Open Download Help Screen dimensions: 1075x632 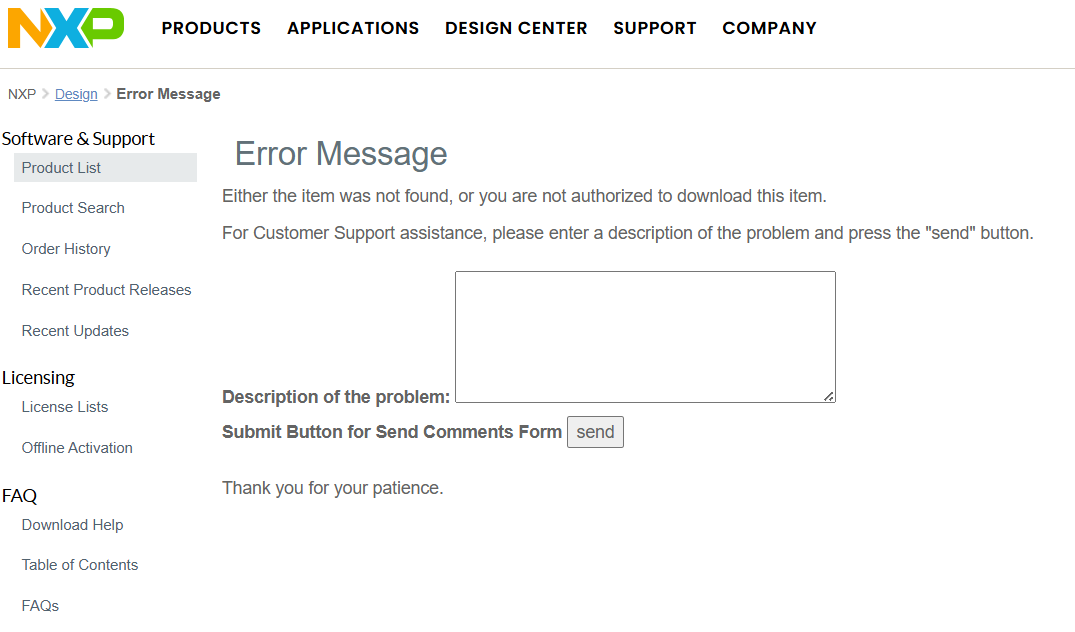click(x=72, y=525)
